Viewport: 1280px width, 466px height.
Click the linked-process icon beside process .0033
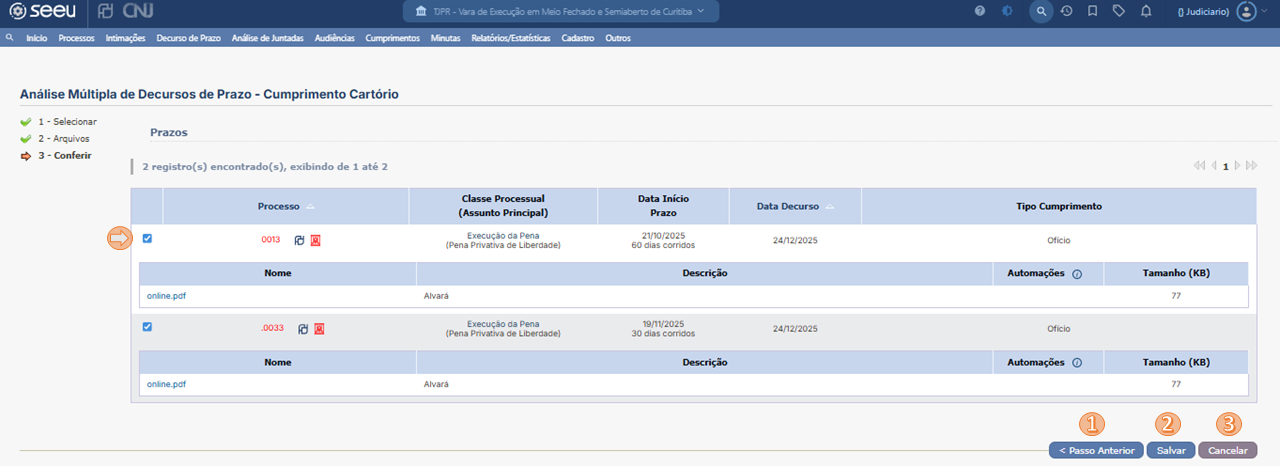pos(302,328)
